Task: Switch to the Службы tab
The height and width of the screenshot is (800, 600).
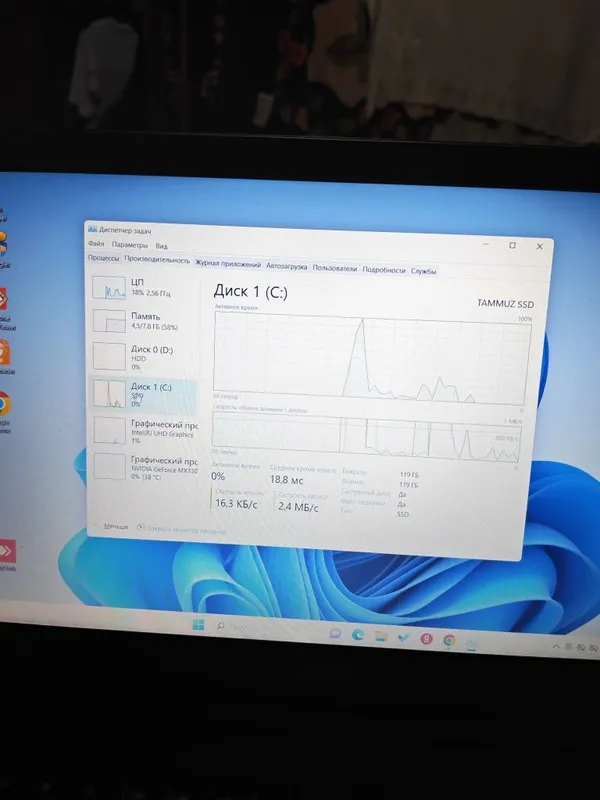Action: [x=423, y=271]
